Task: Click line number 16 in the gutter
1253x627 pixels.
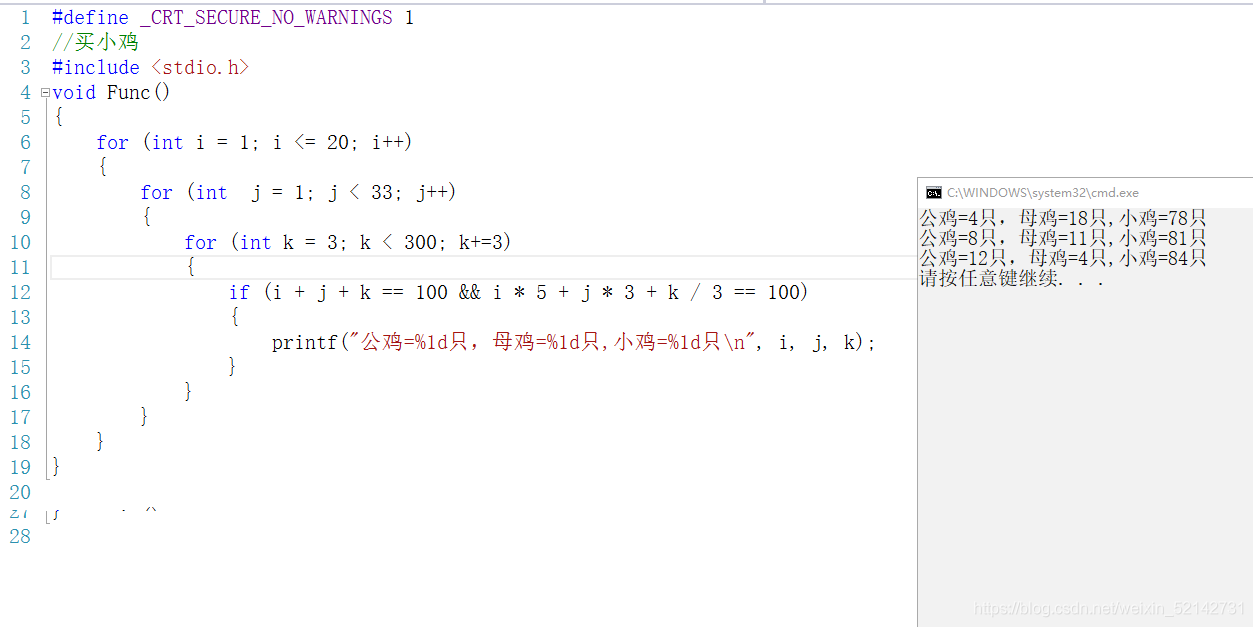Action: pyautogui.click(x=20, y=393)
